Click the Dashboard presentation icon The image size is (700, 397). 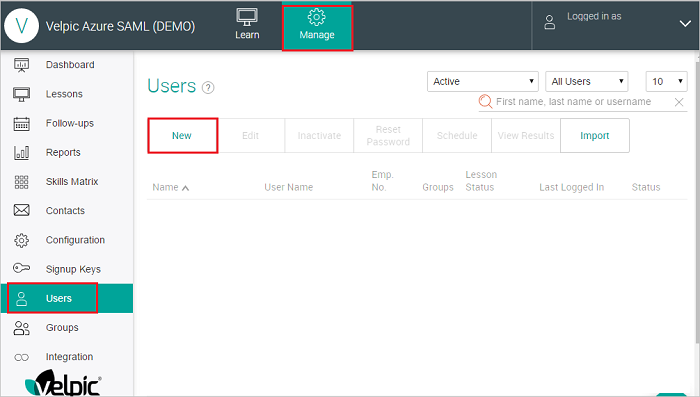coord(21,65)
